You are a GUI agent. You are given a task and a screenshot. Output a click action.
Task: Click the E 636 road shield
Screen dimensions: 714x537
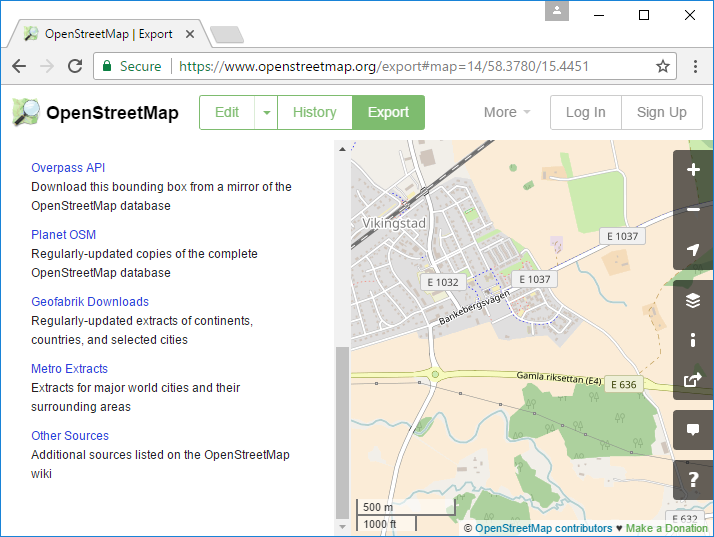(x=623, y=384)
